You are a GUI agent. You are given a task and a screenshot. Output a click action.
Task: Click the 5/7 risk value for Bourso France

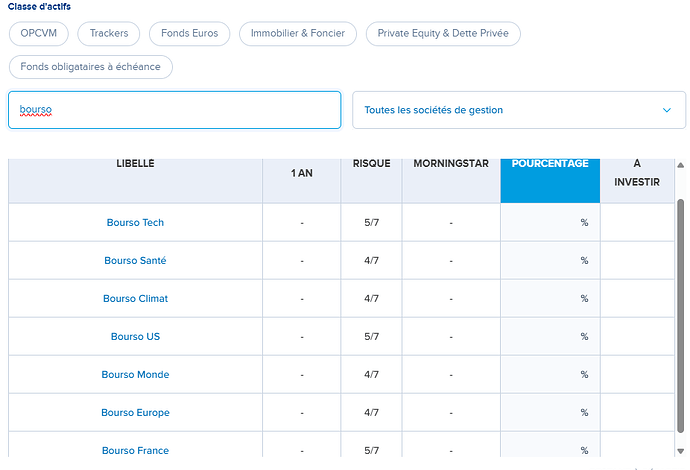[x=371, y=451]
